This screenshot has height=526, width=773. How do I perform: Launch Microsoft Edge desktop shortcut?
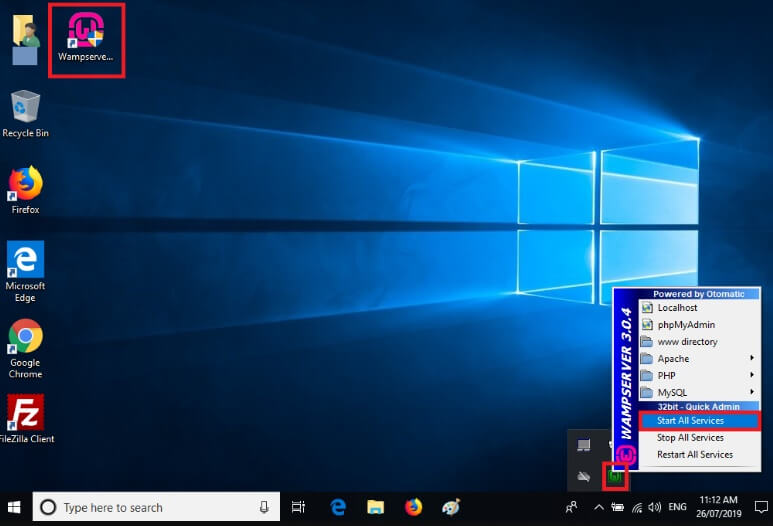(x=25, y=272)
